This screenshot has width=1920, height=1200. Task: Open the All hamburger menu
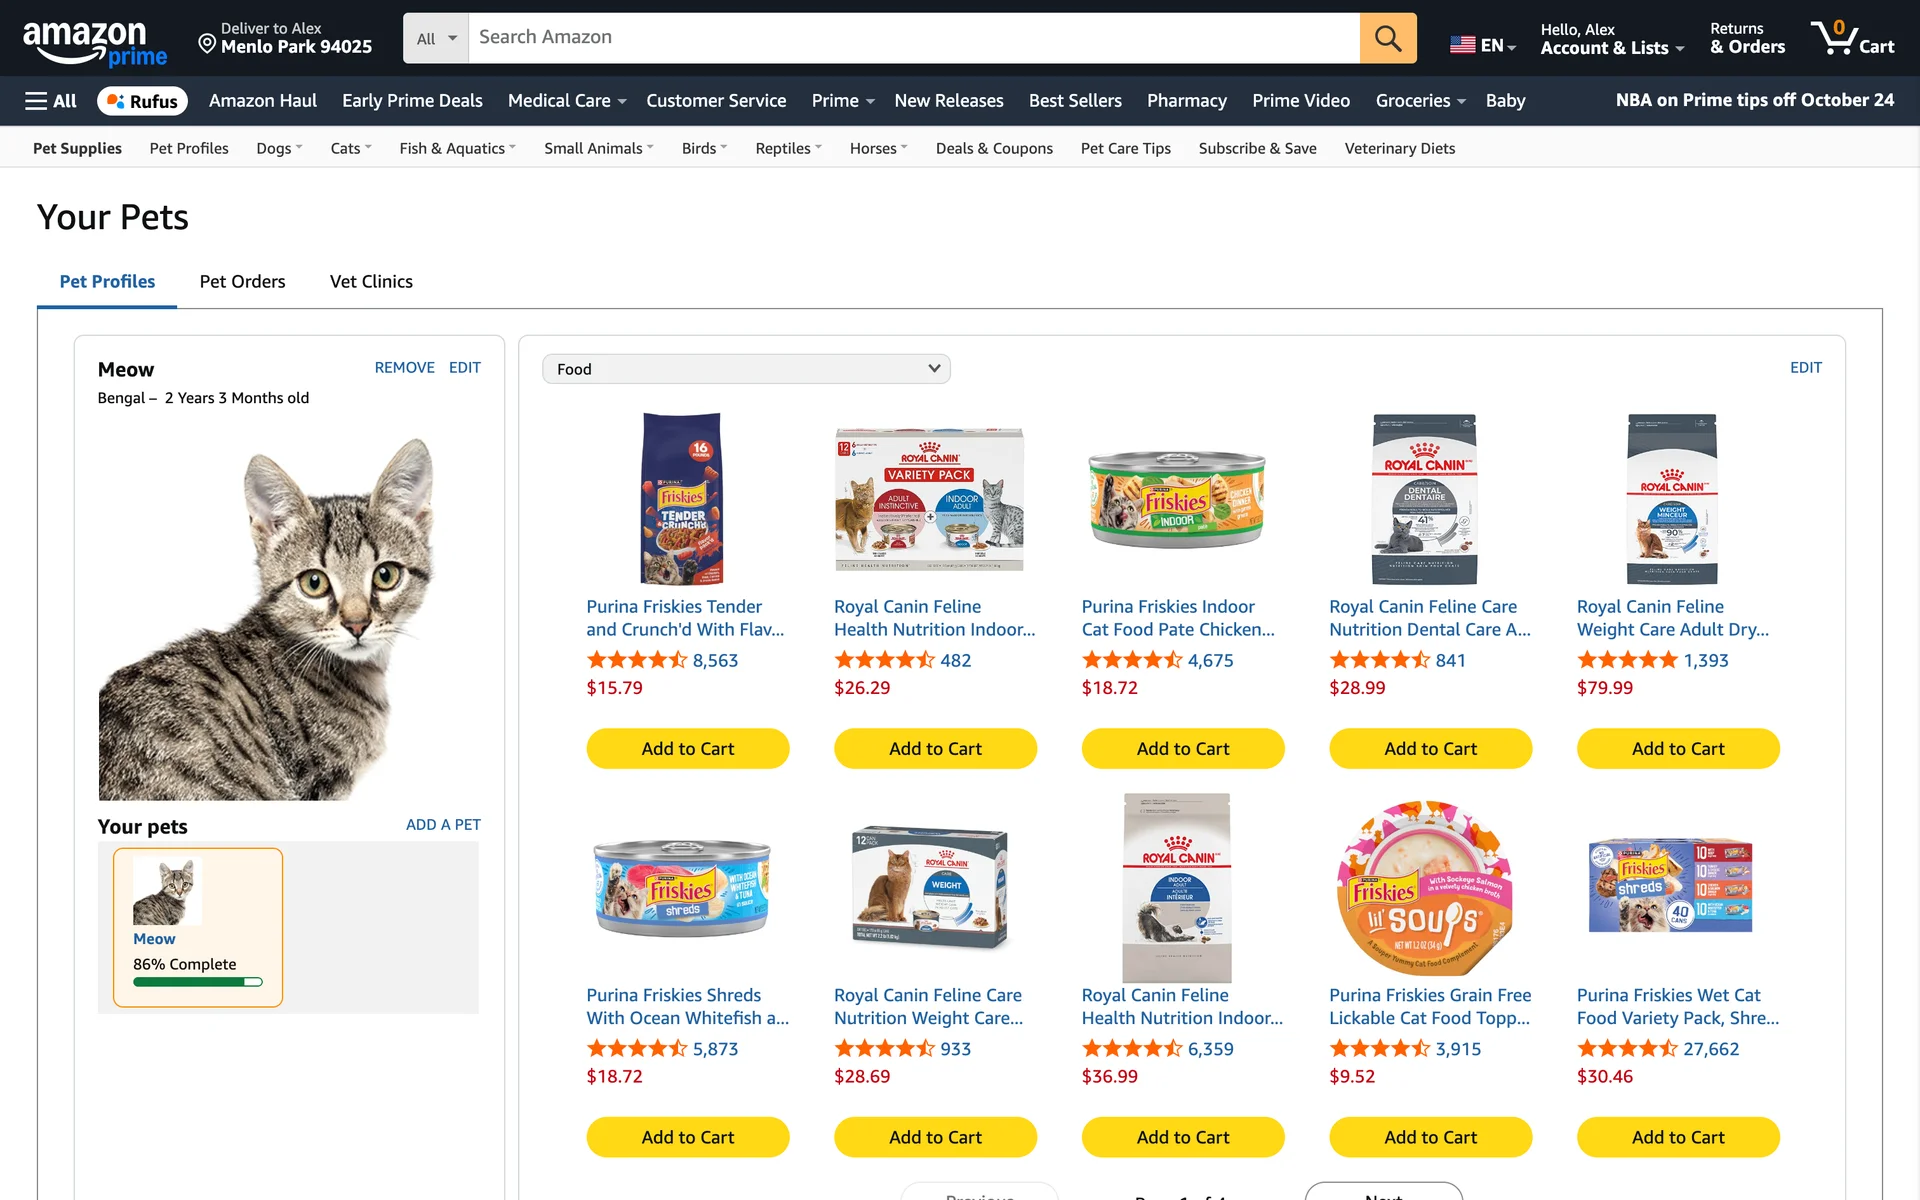point(50,101)
